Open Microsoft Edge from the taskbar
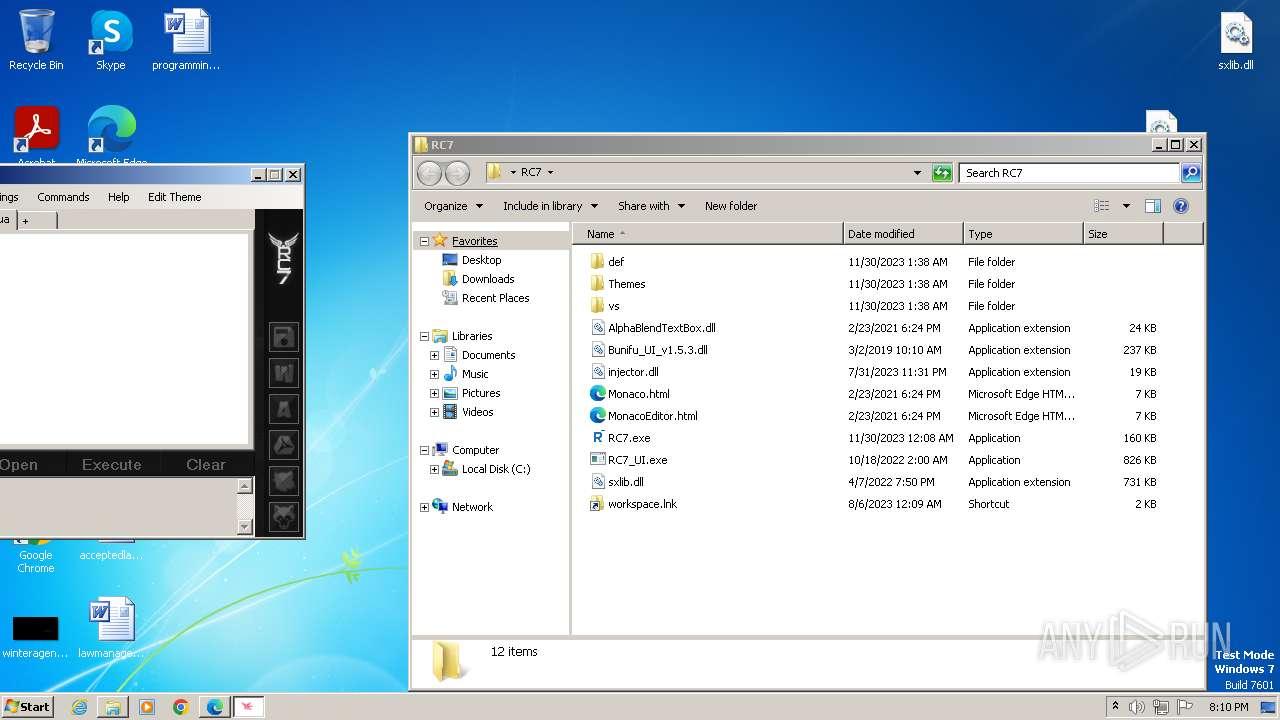The height and width of the screenshot is (720, 1280). click(x=214, y=707)
